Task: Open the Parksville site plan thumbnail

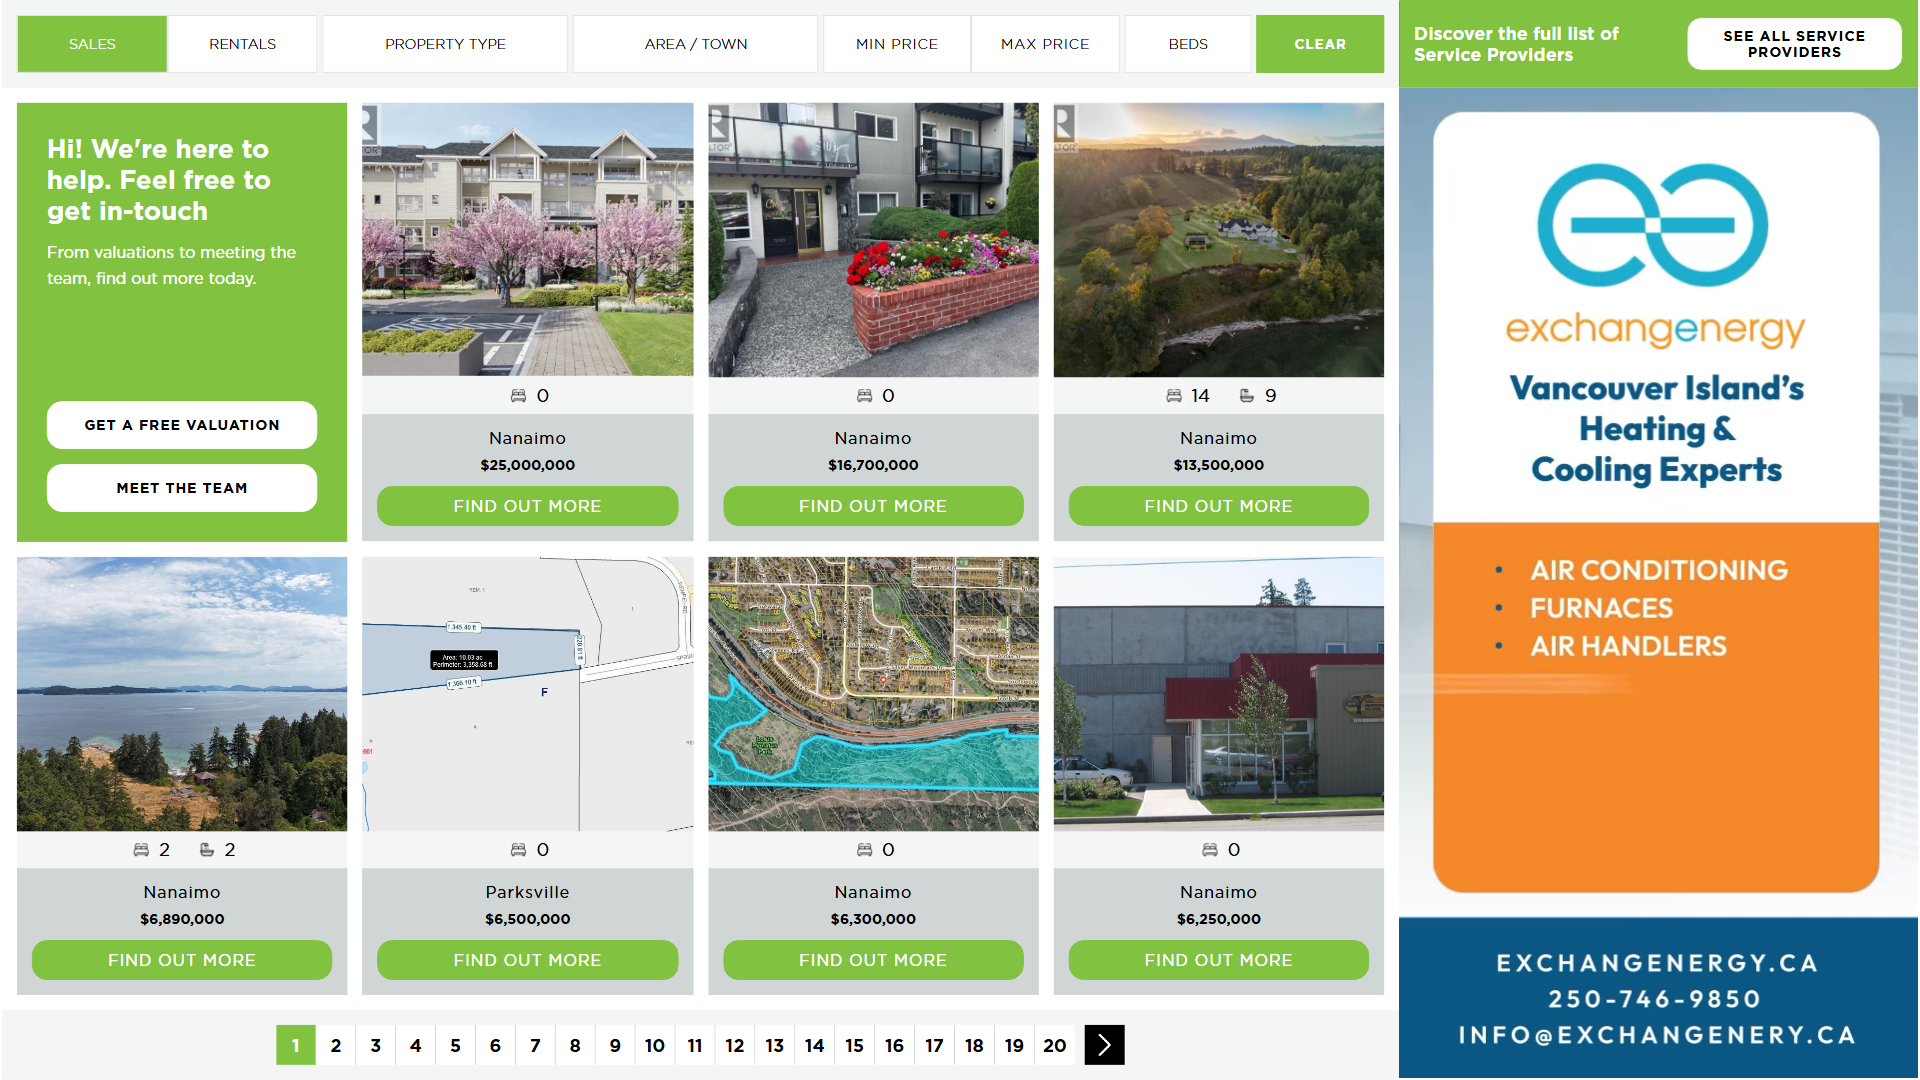Action: [527, 694]
